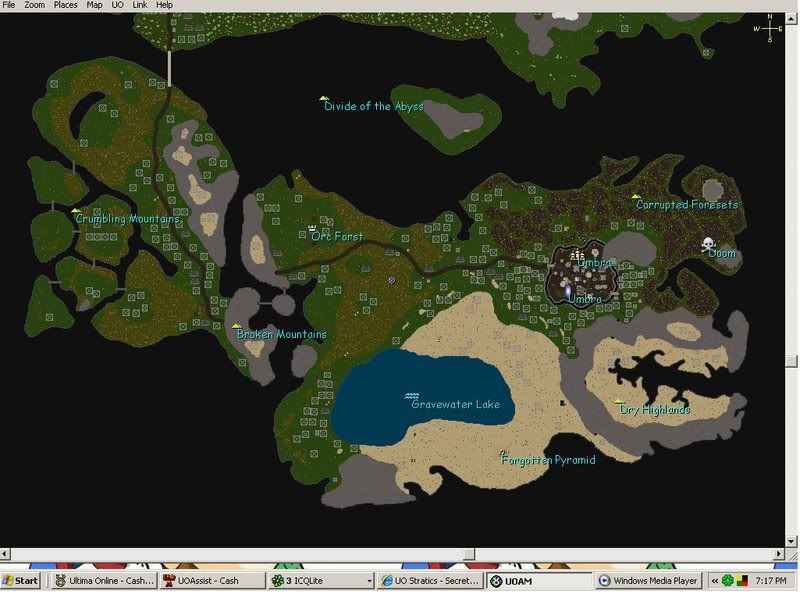Click the vertical scrollbar thumb
The height and width of the screenshot is (601, 800).
pyautogui.click(x=791, y=361)
